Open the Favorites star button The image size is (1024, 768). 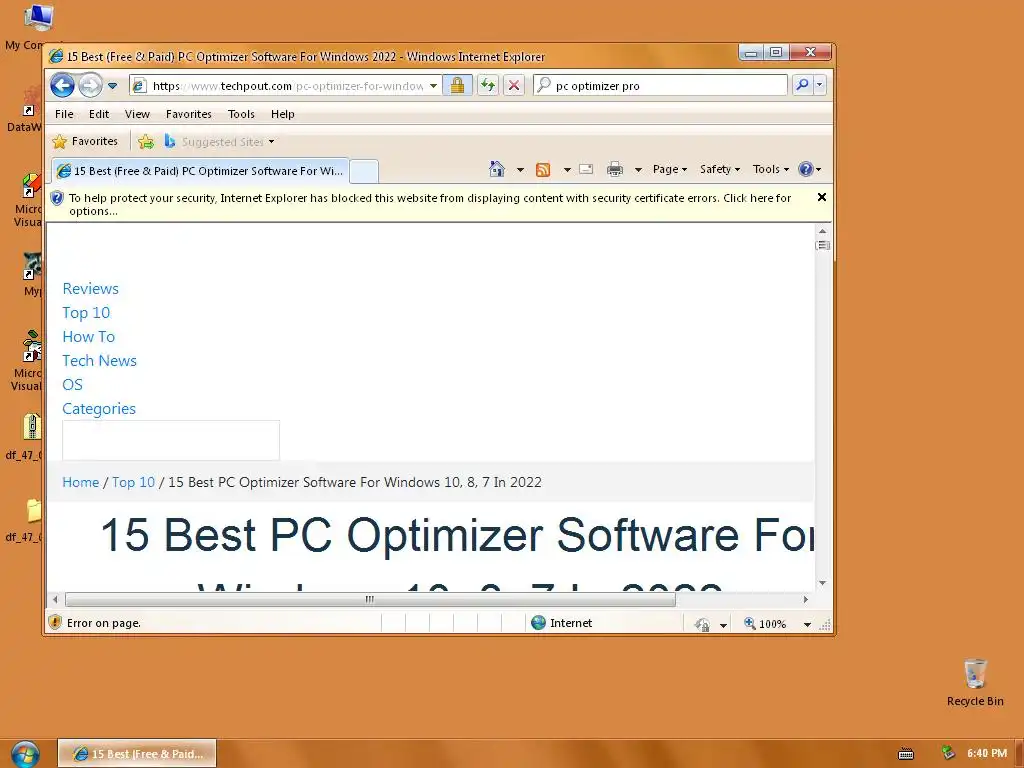point(86,141)
